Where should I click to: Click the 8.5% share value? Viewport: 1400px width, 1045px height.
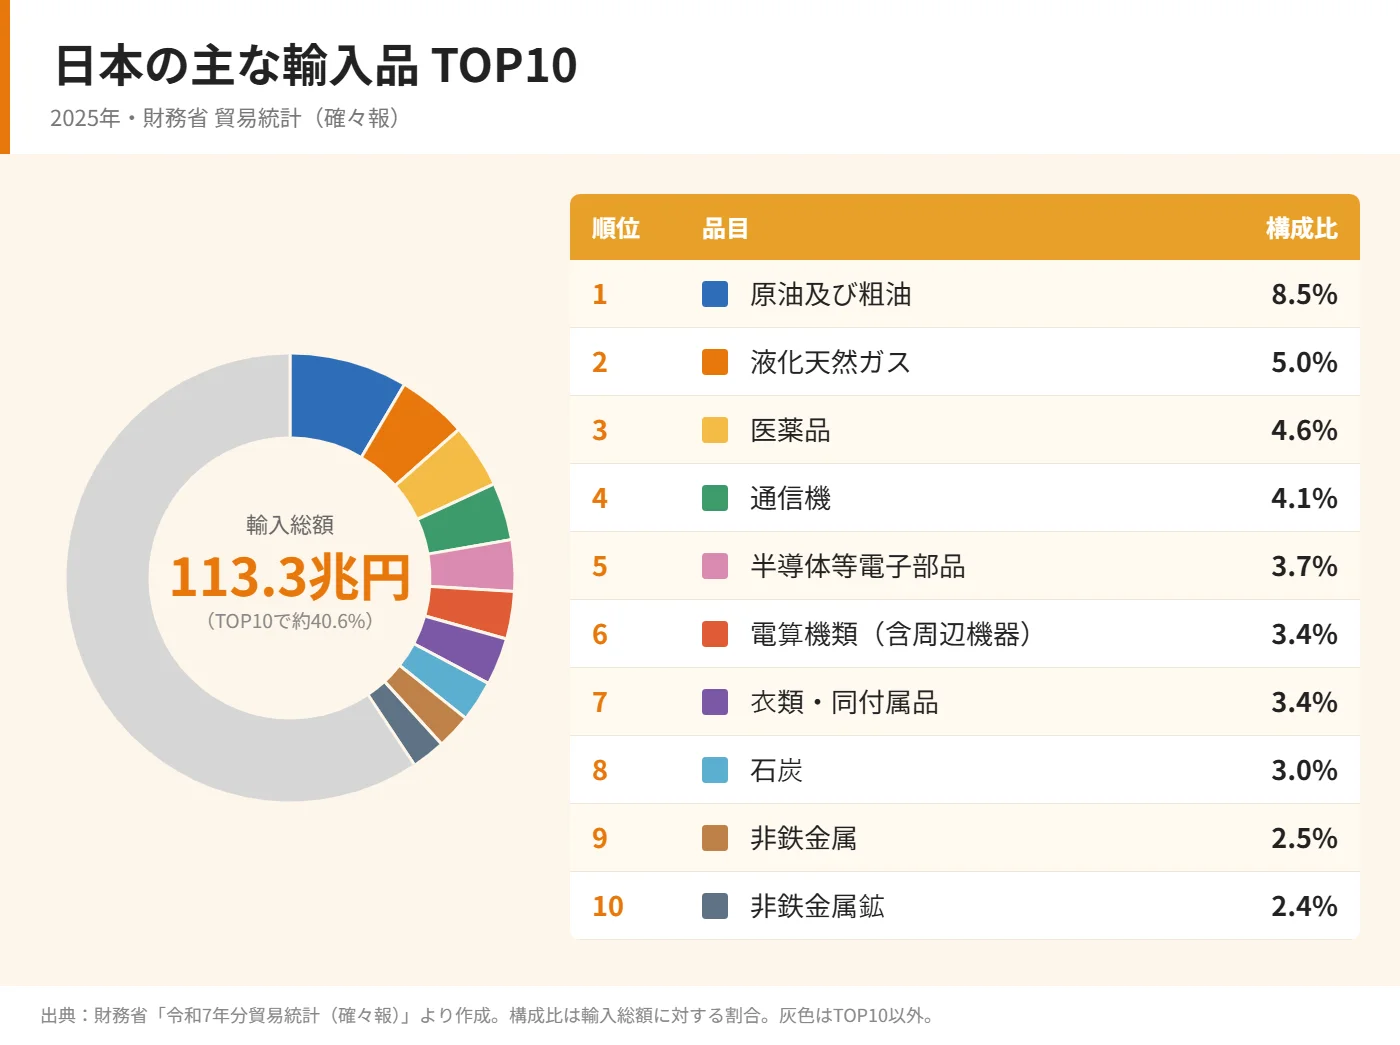coord(1304,294)
